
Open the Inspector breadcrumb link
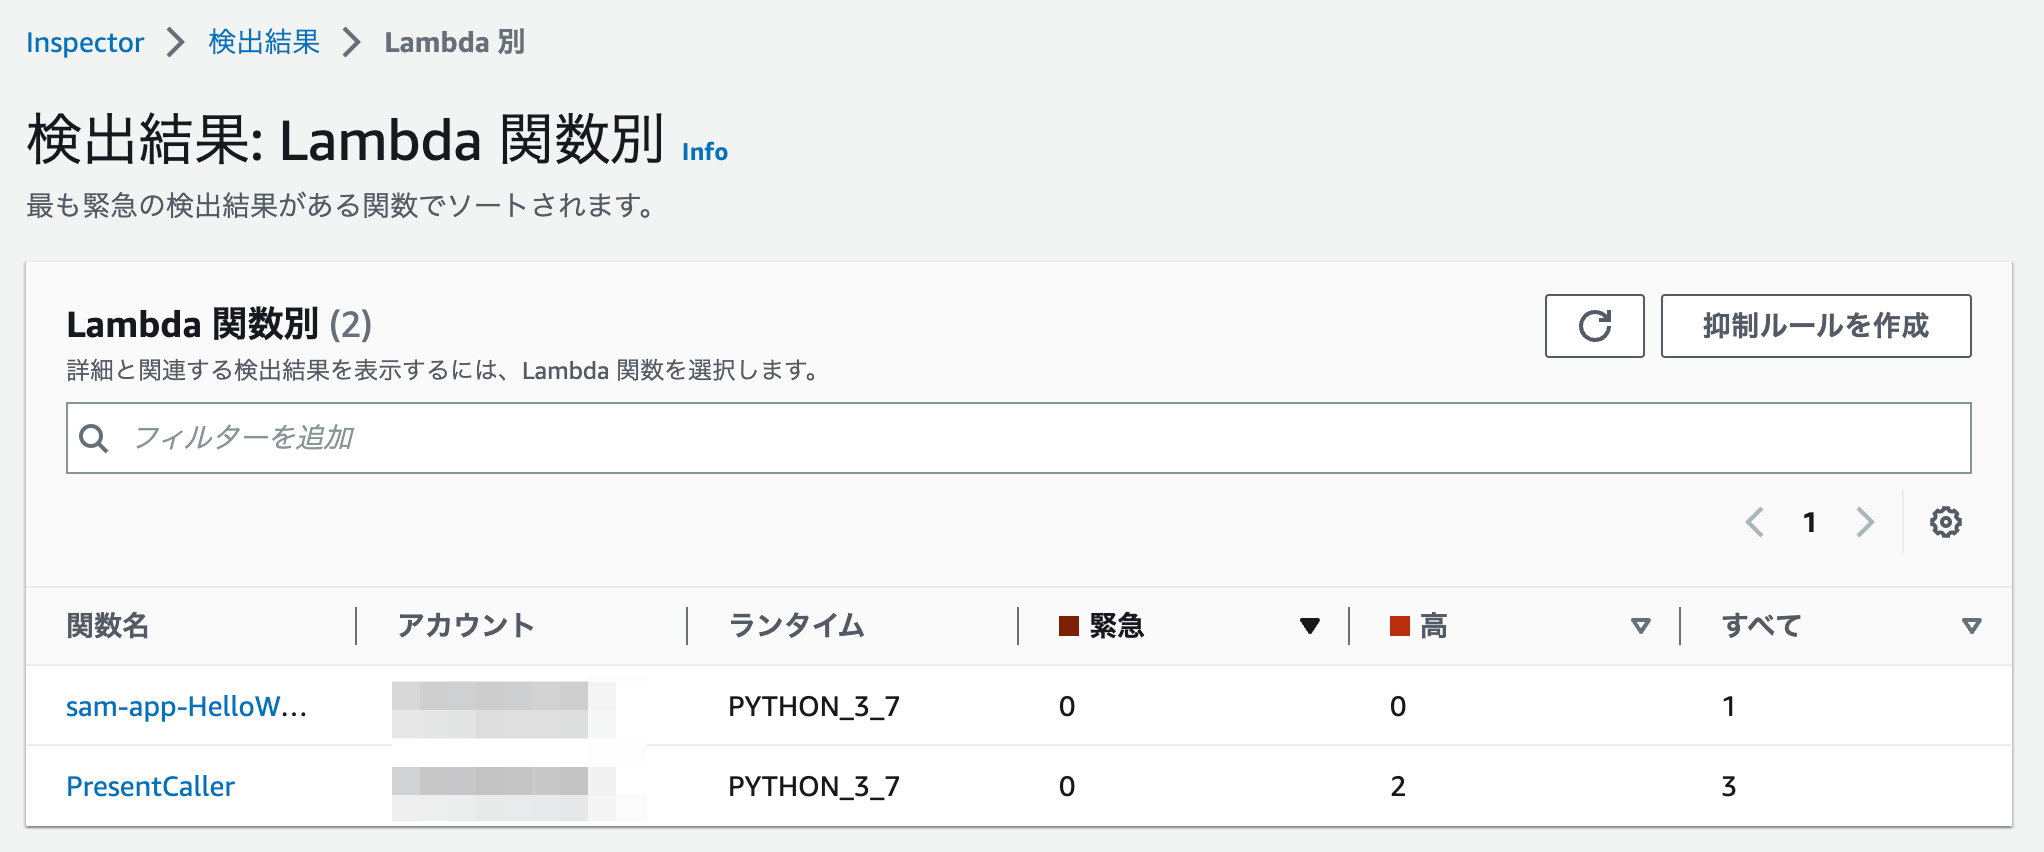point(85,42)
